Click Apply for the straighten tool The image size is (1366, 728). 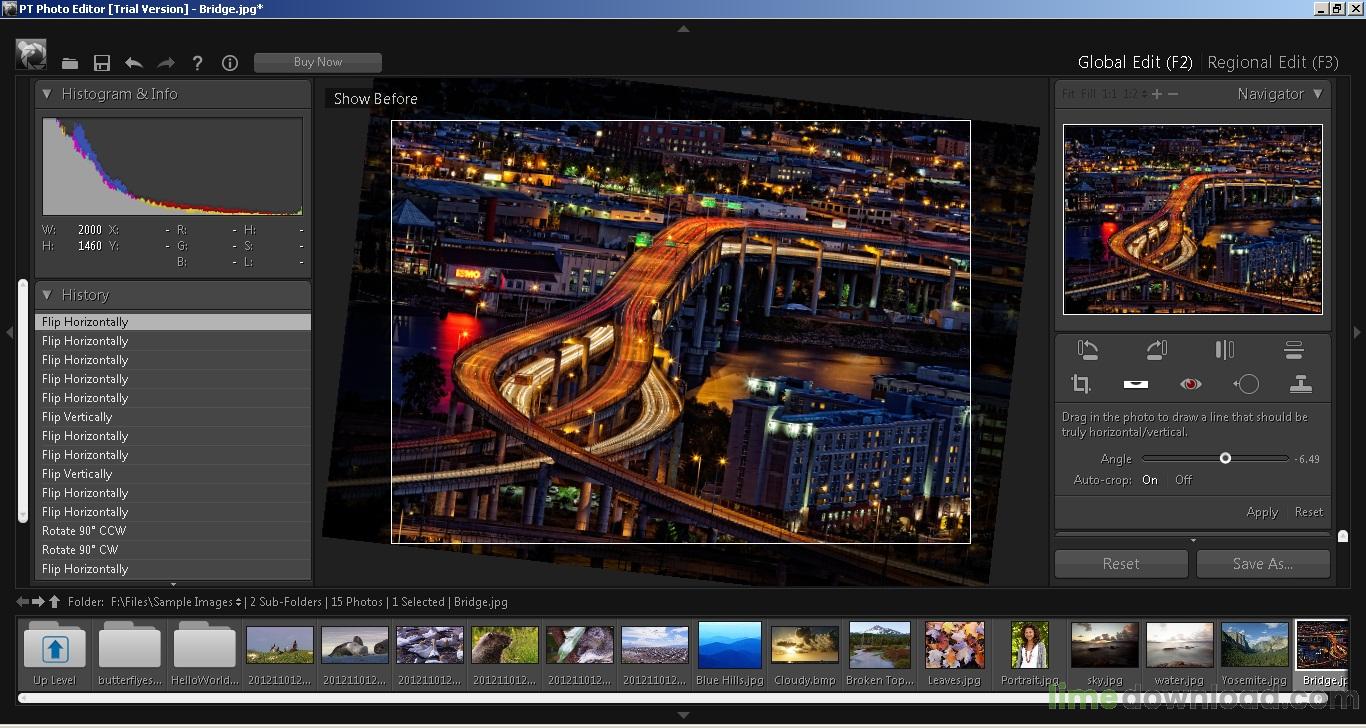click(1262, 512)
